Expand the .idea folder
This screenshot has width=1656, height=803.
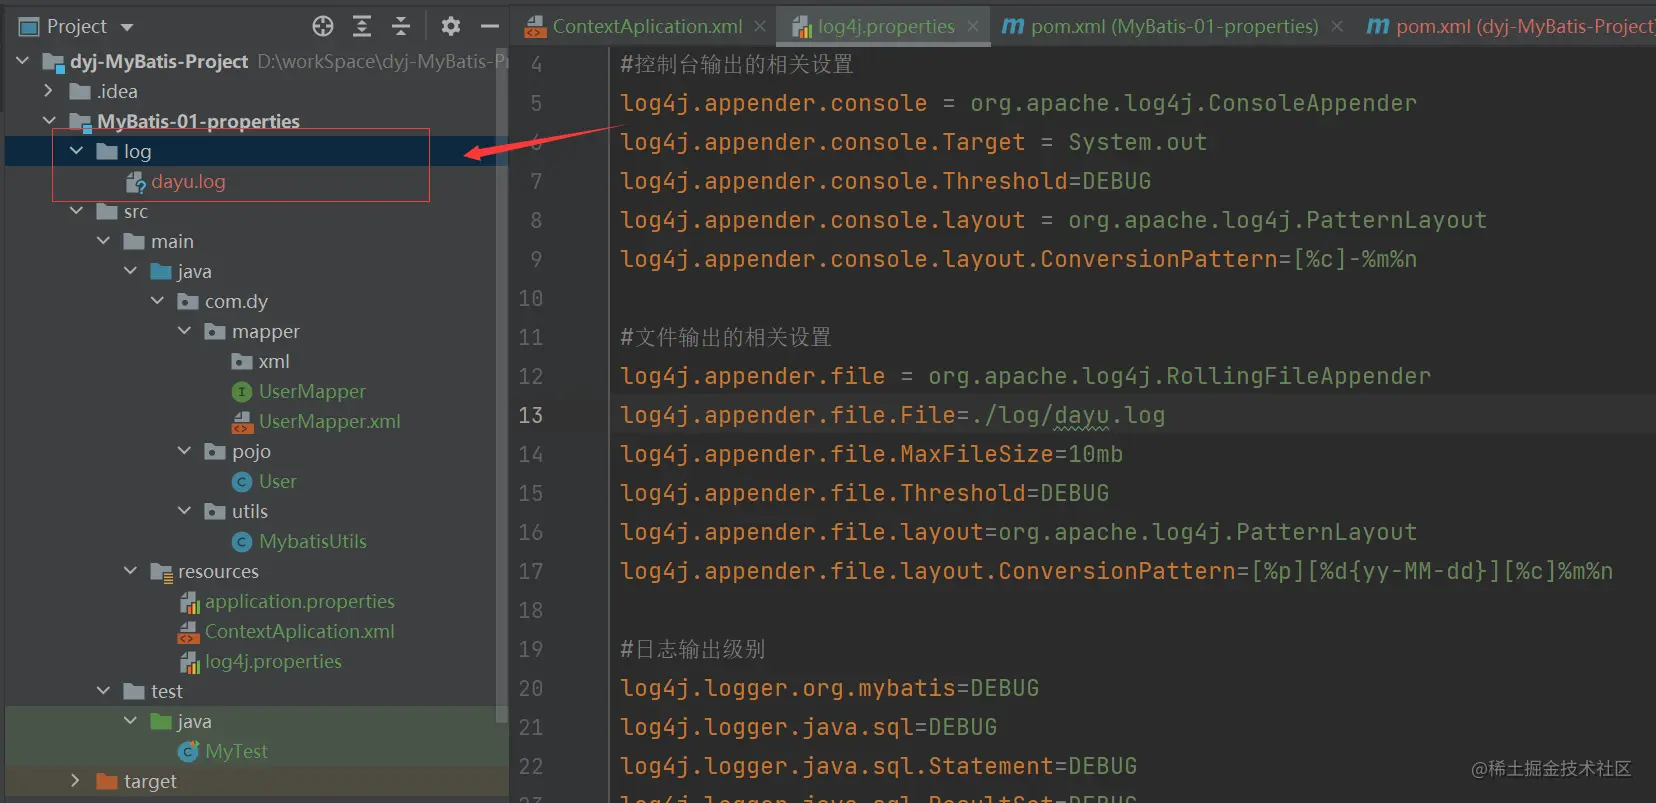[48, 91]
